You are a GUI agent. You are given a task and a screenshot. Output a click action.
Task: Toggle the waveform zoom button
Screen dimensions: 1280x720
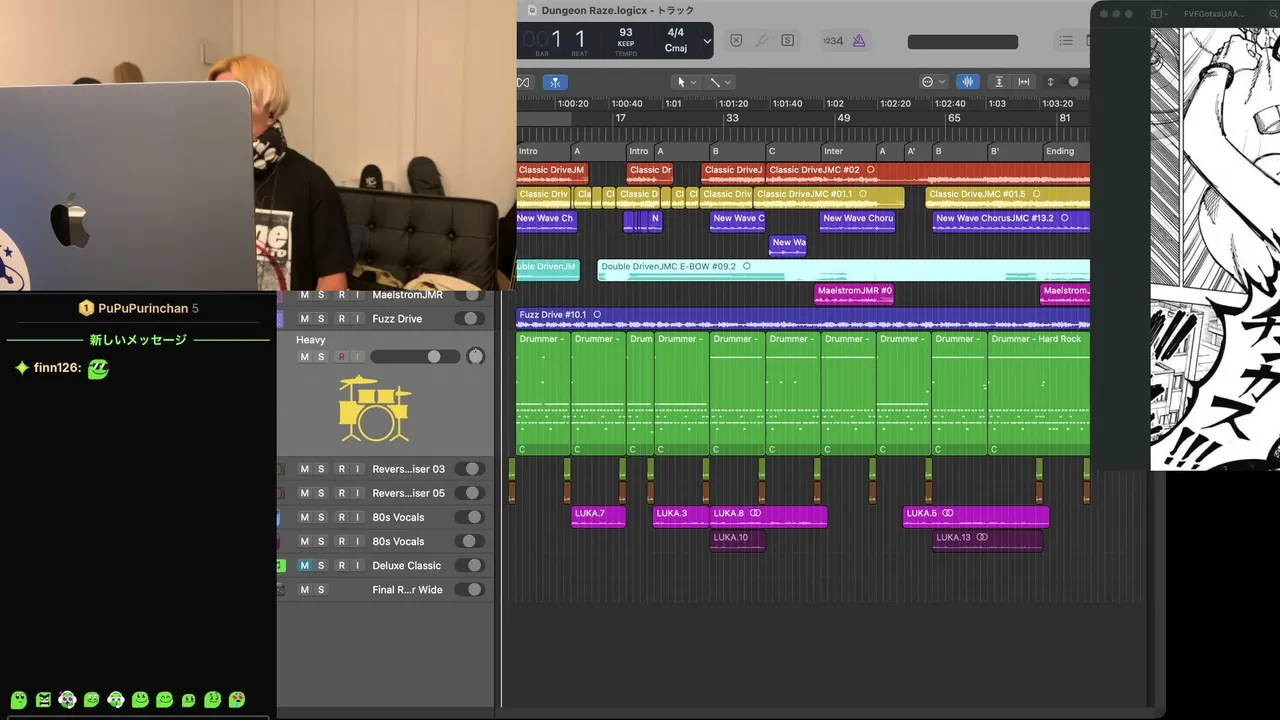click(x=968, y=82)
